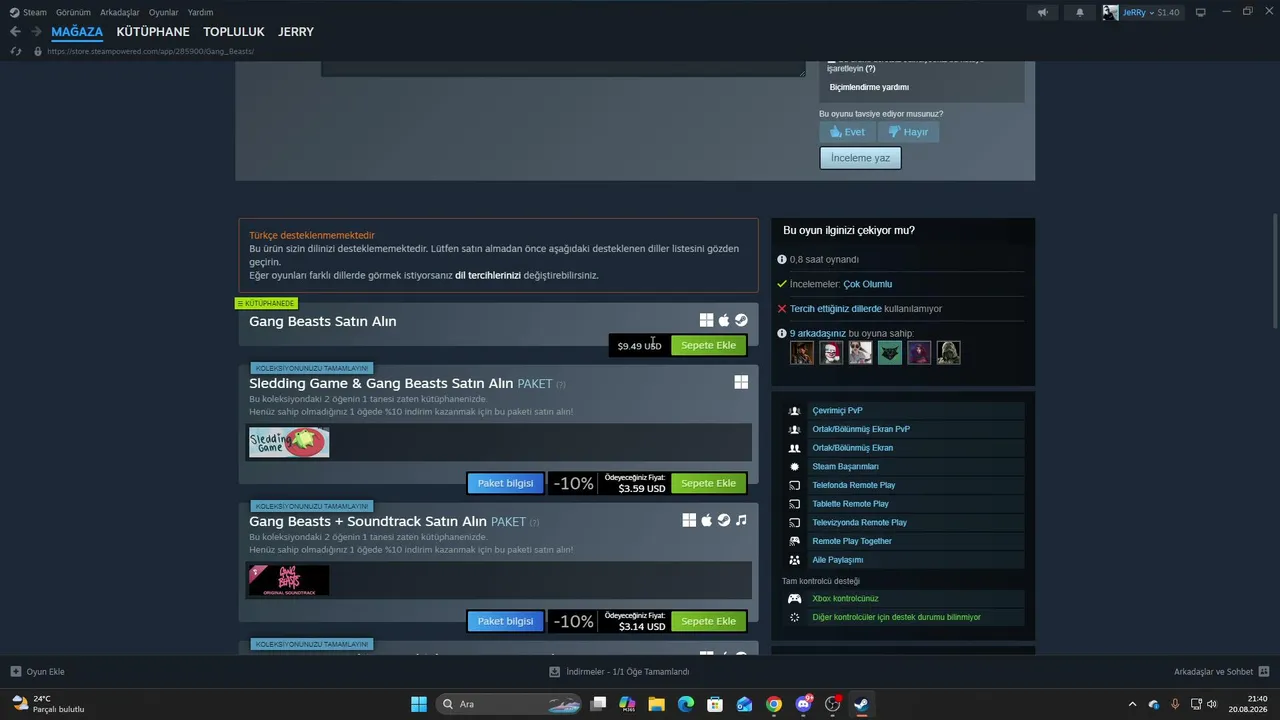Screen dimensions: 1280x720
Task: Open the Arkadaşlar ve Sohbet chat icon
Action: pos(1263,671)
